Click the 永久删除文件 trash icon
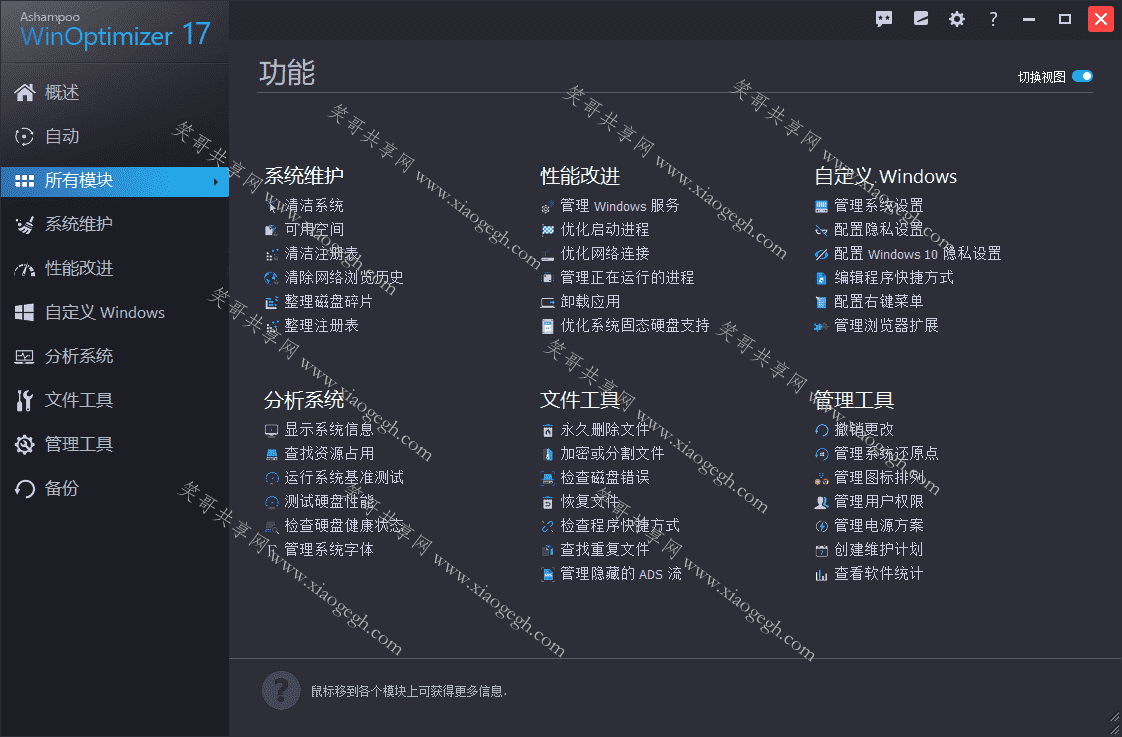This screenshot has height=737, width=1122. click(547, 431)
